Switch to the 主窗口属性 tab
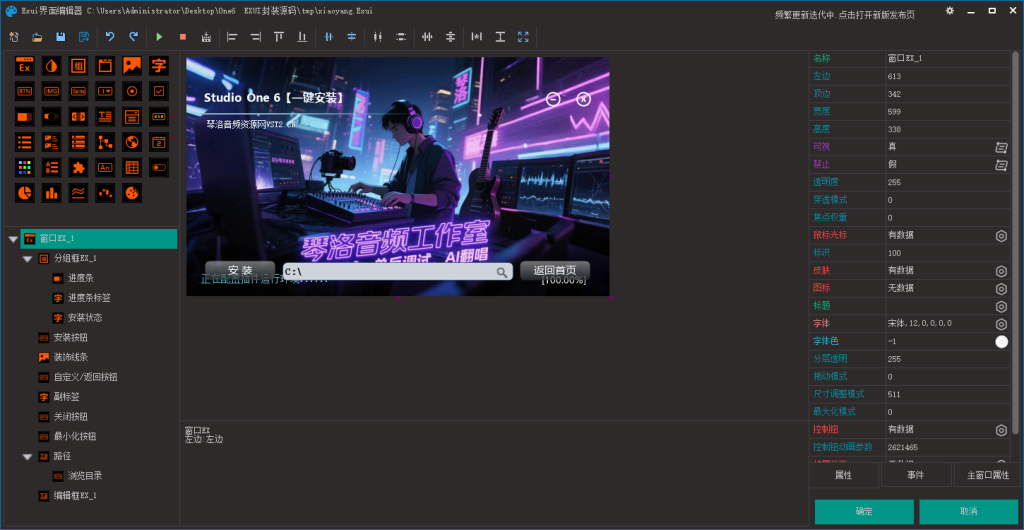 click(988, 475)
